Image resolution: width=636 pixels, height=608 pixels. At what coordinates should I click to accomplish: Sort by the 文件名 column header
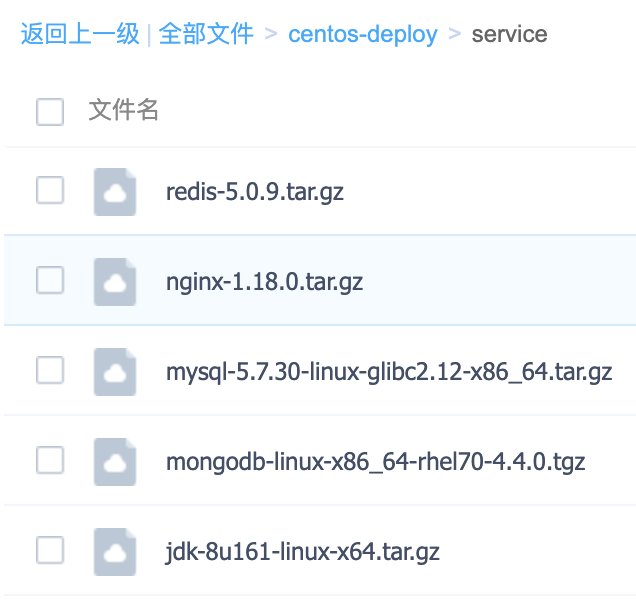pyautogui.click(x=124, y=110)
